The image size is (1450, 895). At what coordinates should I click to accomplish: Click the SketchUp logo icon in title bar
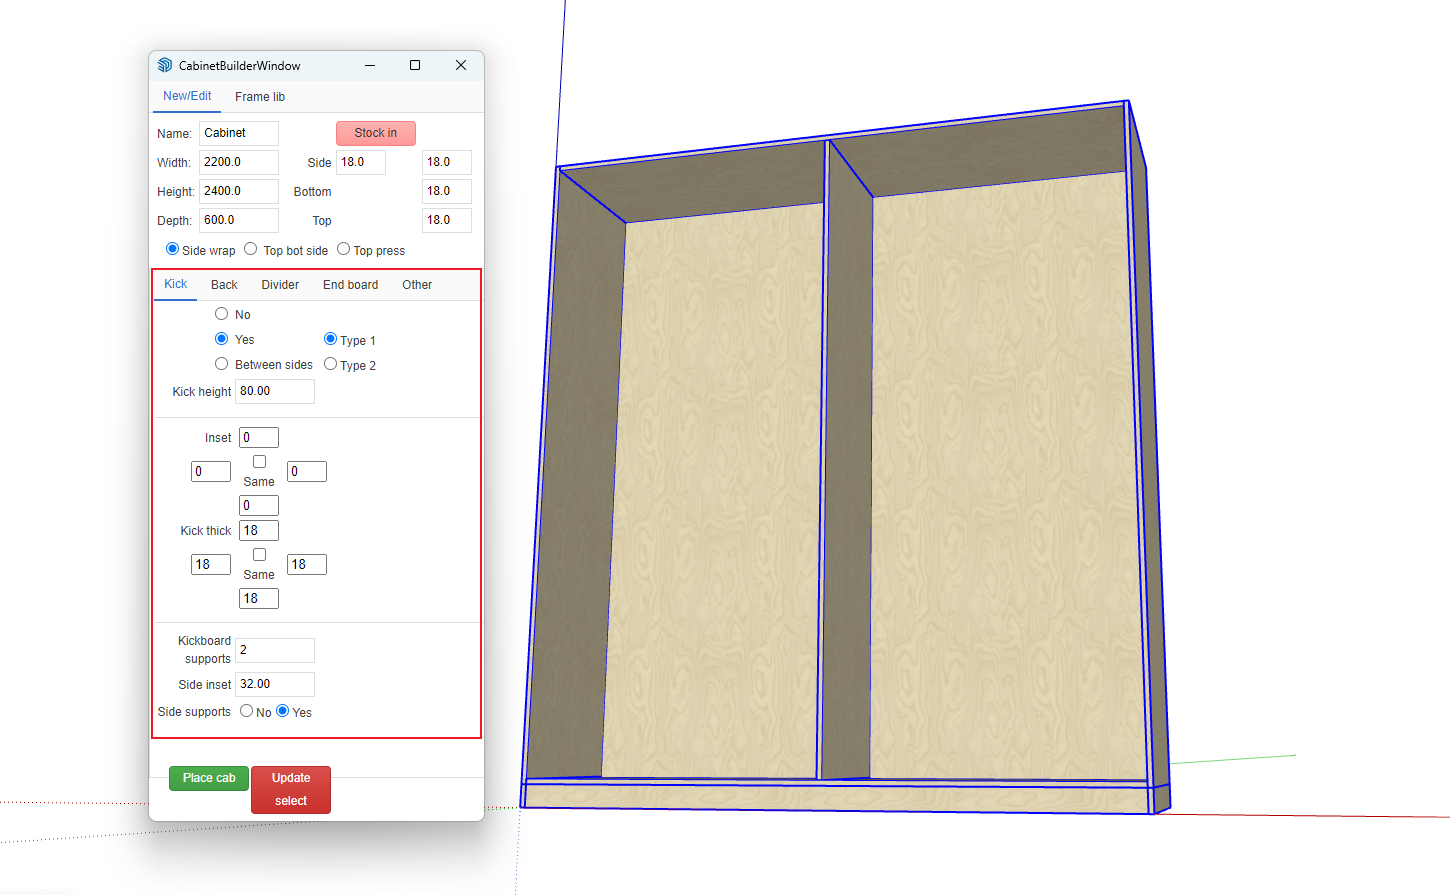click(x=165, y=65)
